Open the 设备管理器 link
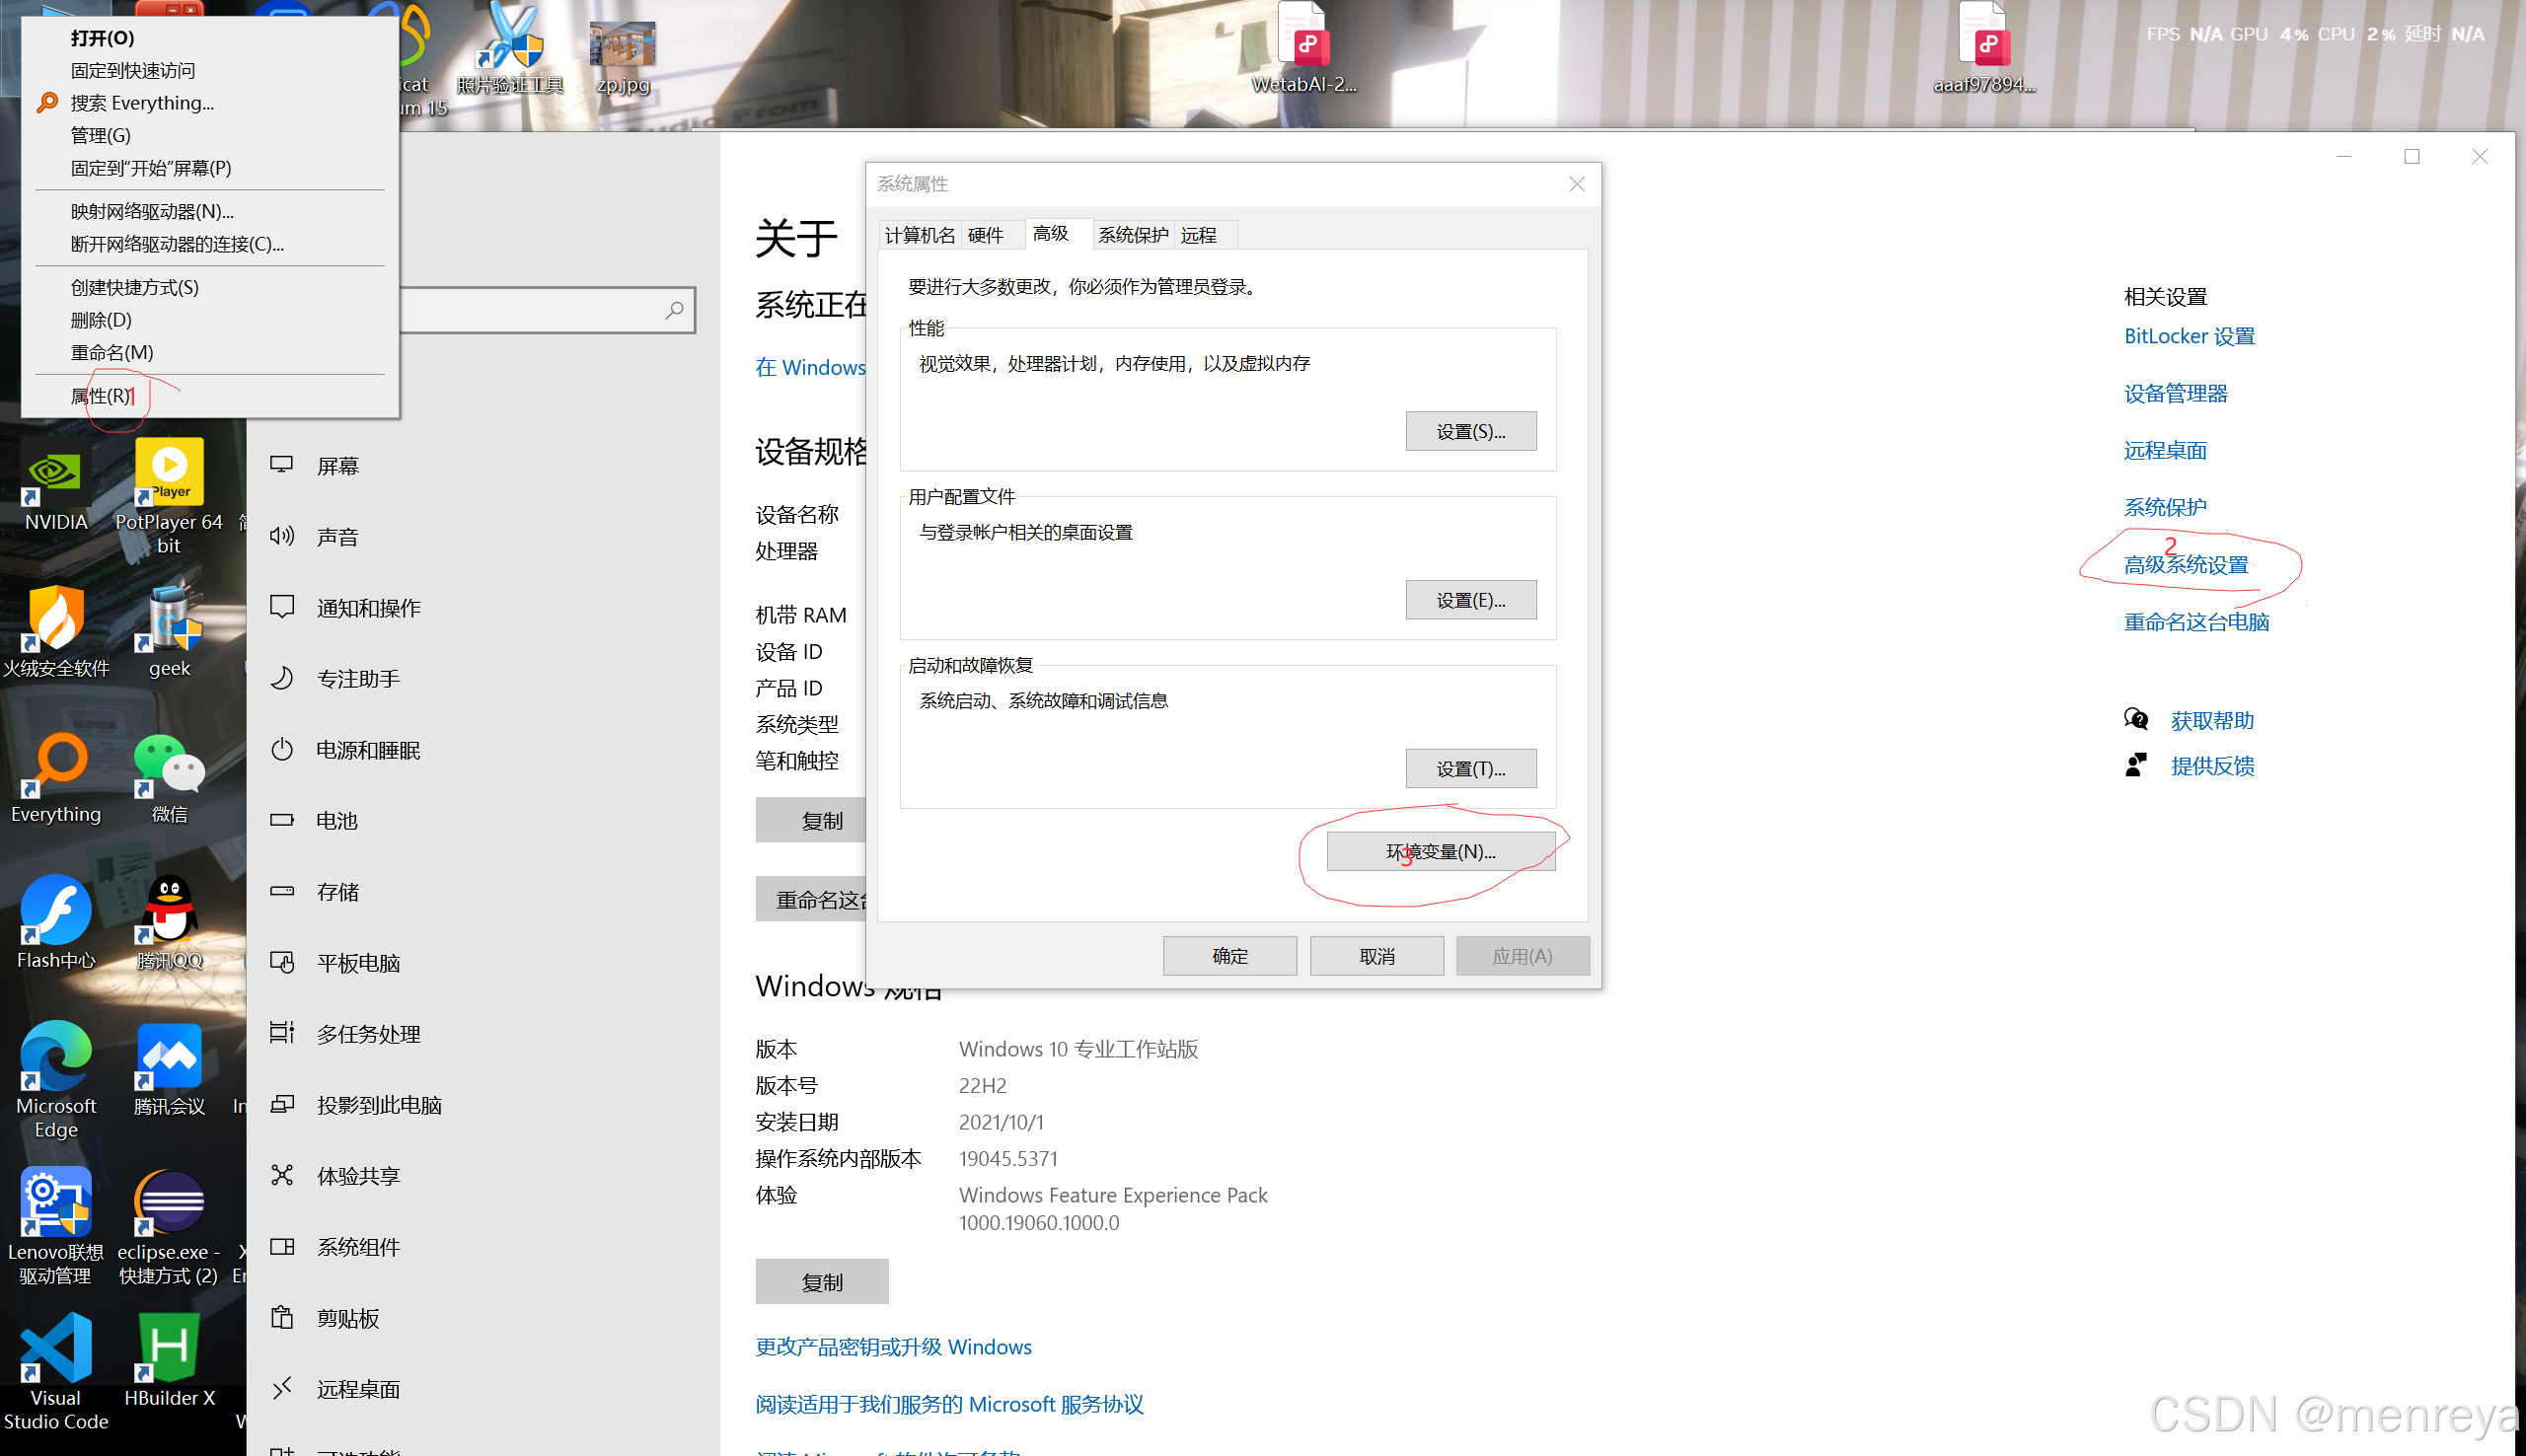This screenshot has height=1456, width=2526. coord(2175,394)
